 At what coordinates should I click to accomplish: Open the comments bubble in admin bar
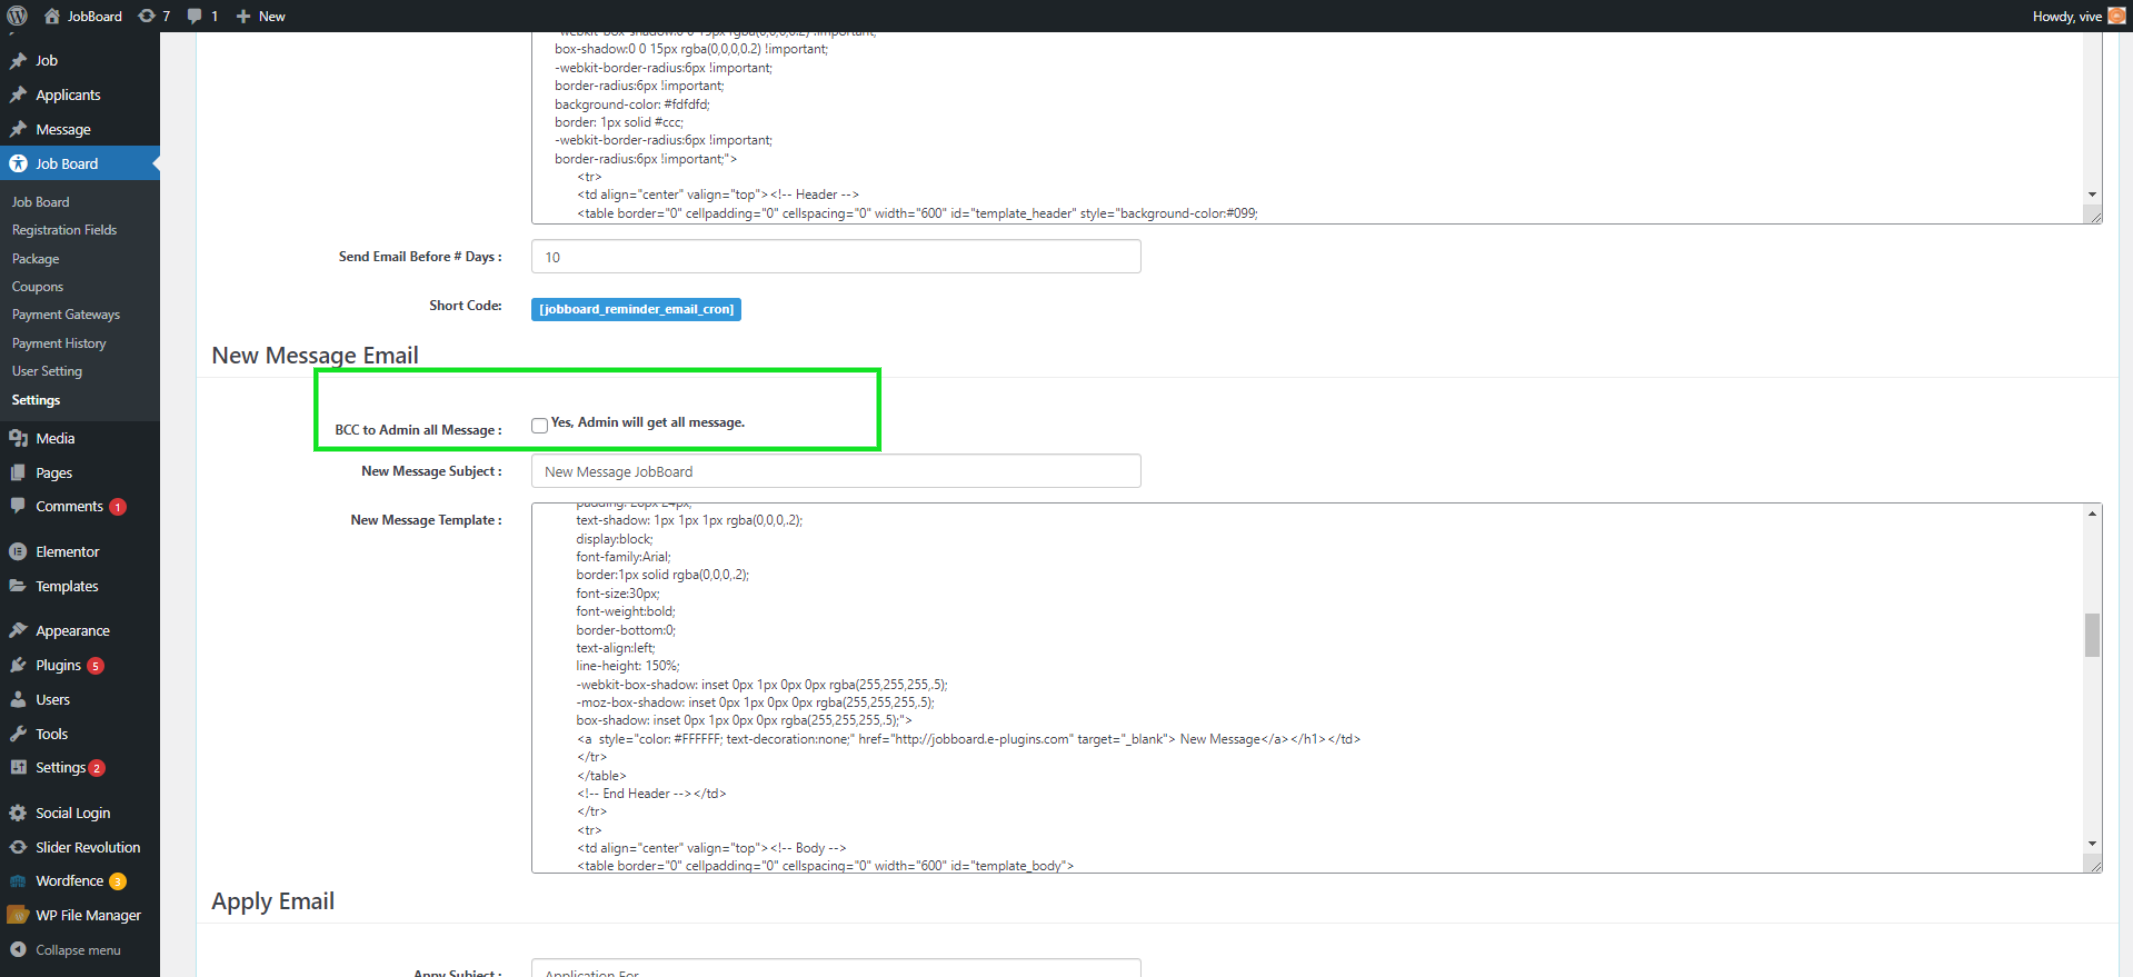(201, 16)
